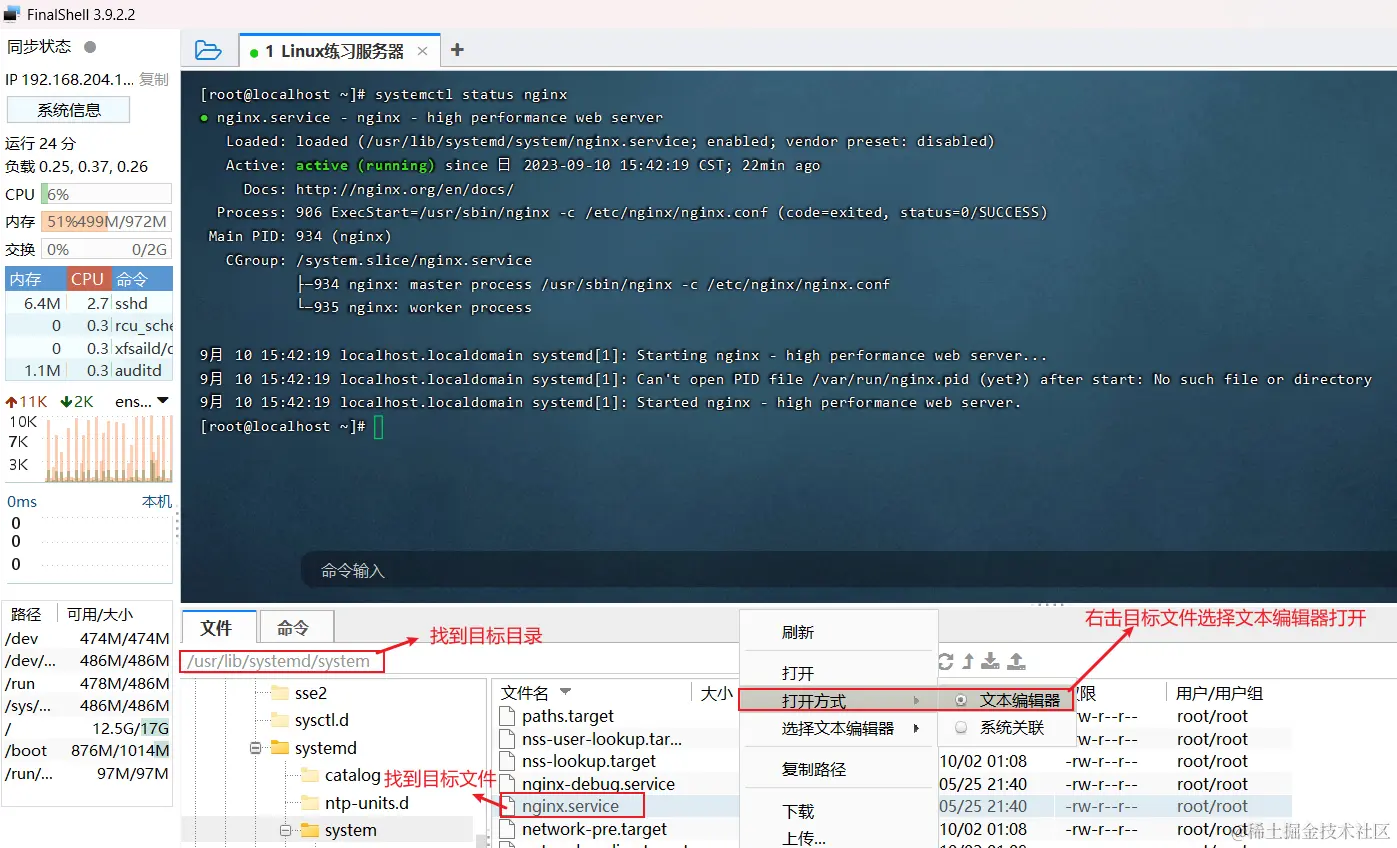
Task: Click the file icon beside nss-user-lookup.tar...
Action: pyautogui.click(x=507, y=739)
